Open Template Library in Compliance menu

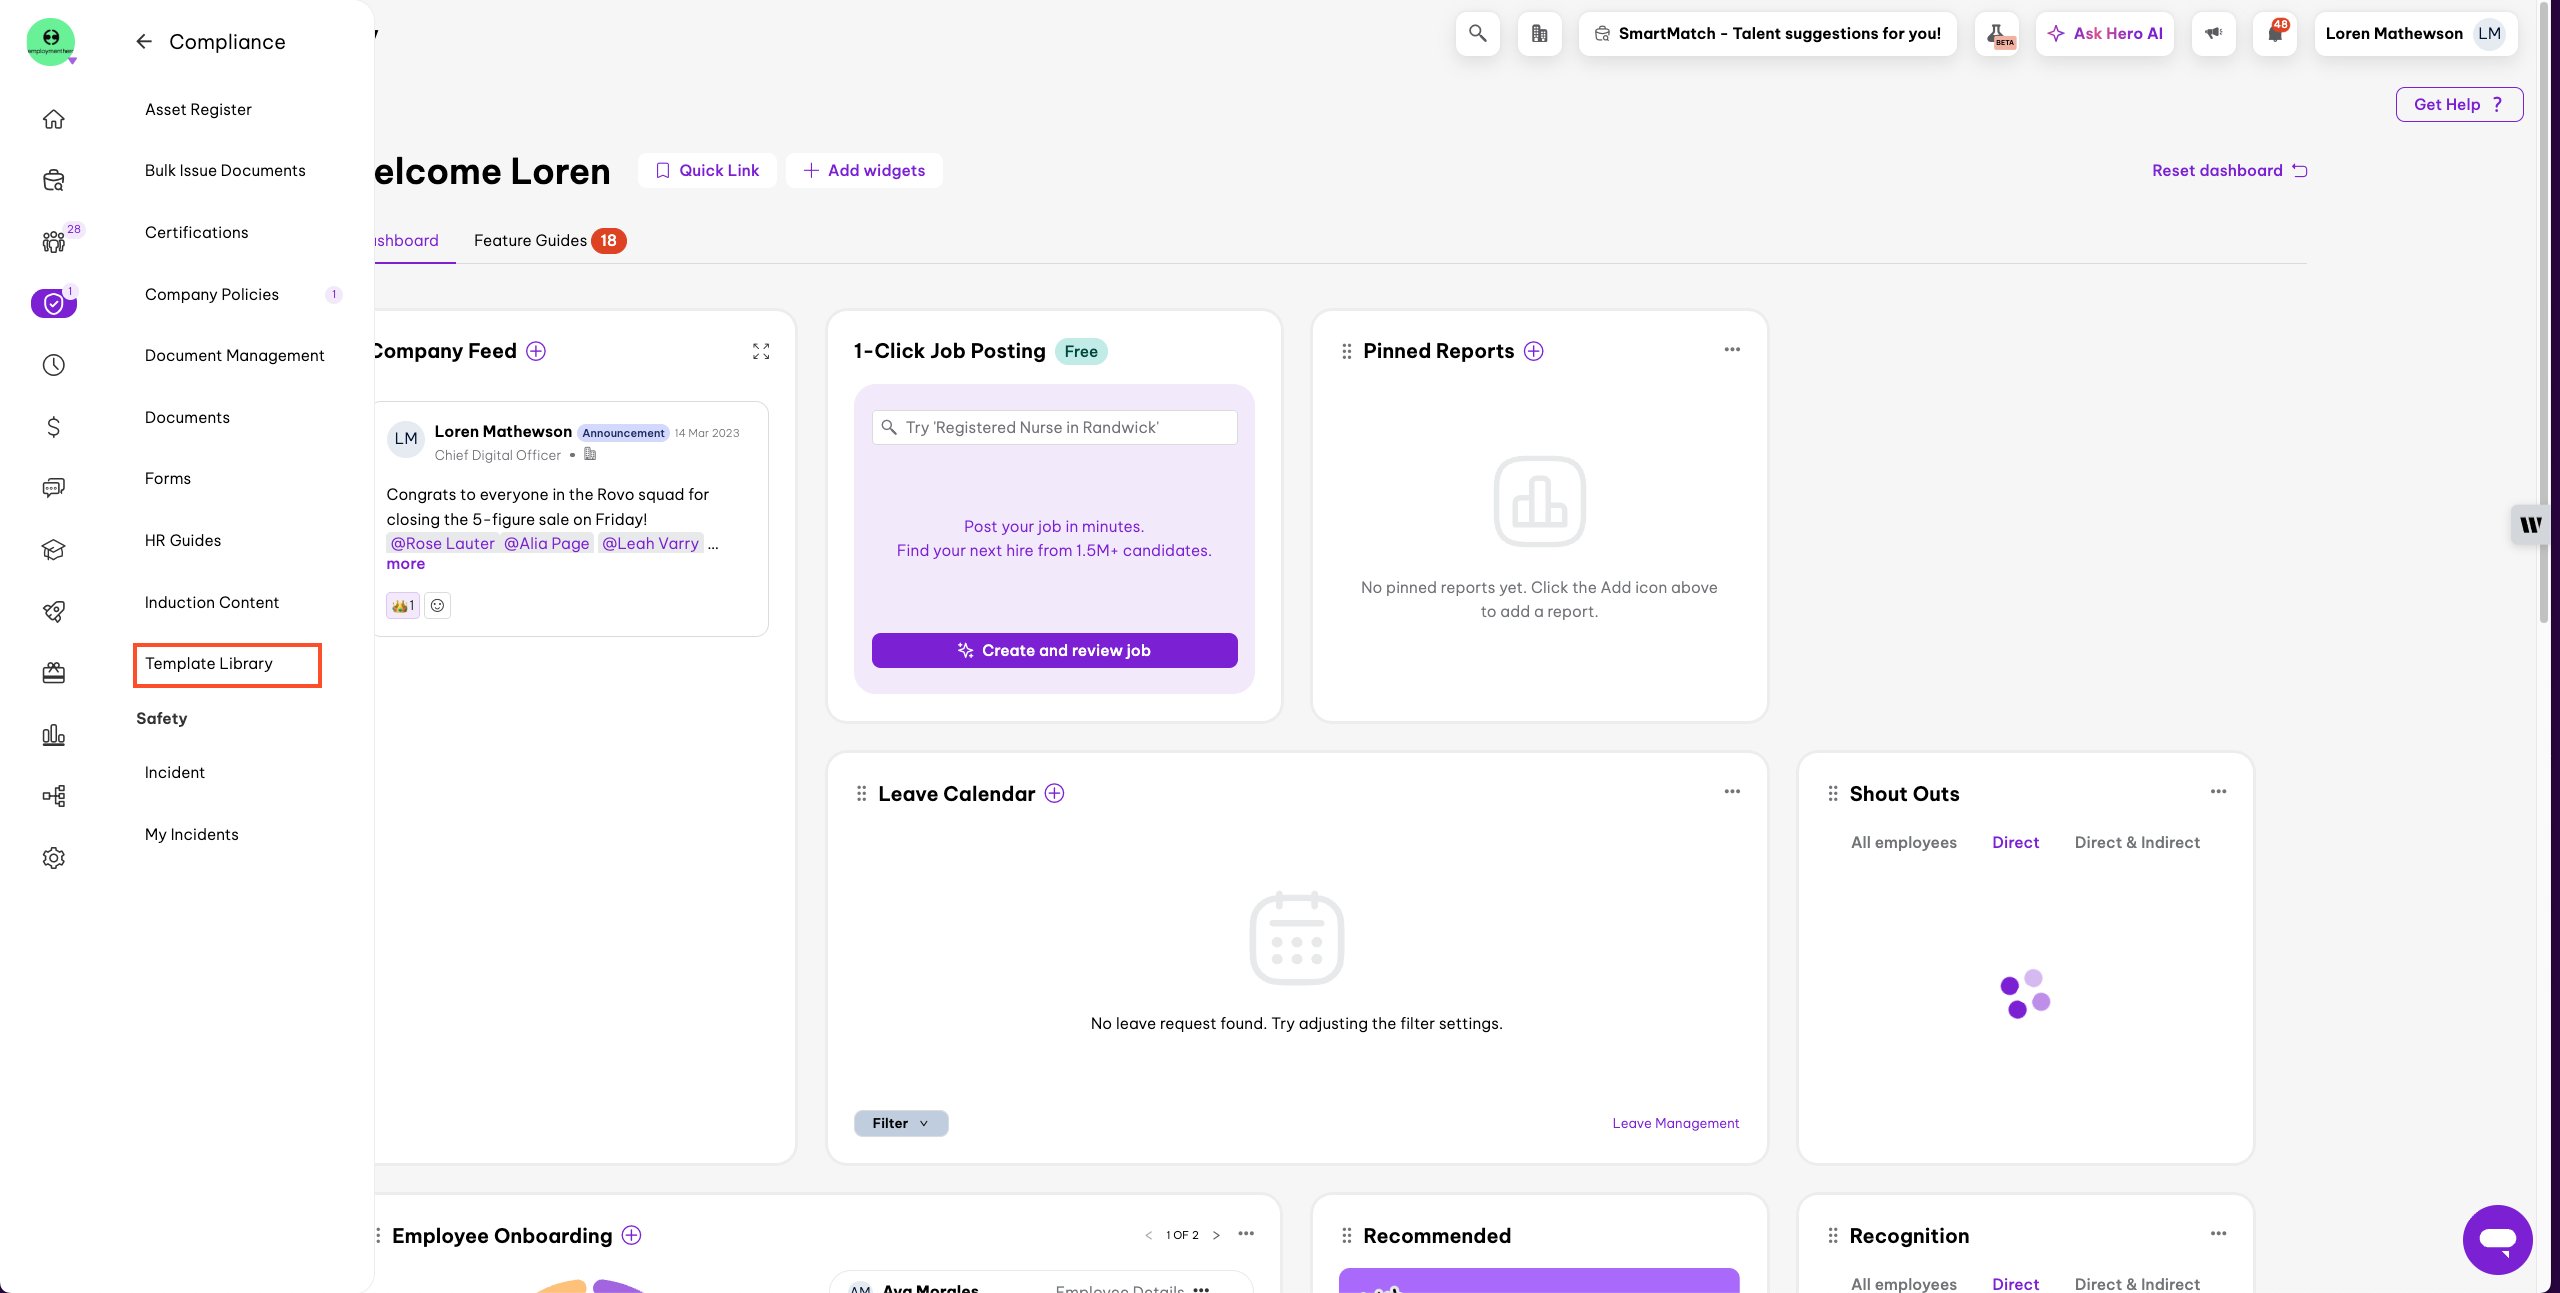[209, 664]
